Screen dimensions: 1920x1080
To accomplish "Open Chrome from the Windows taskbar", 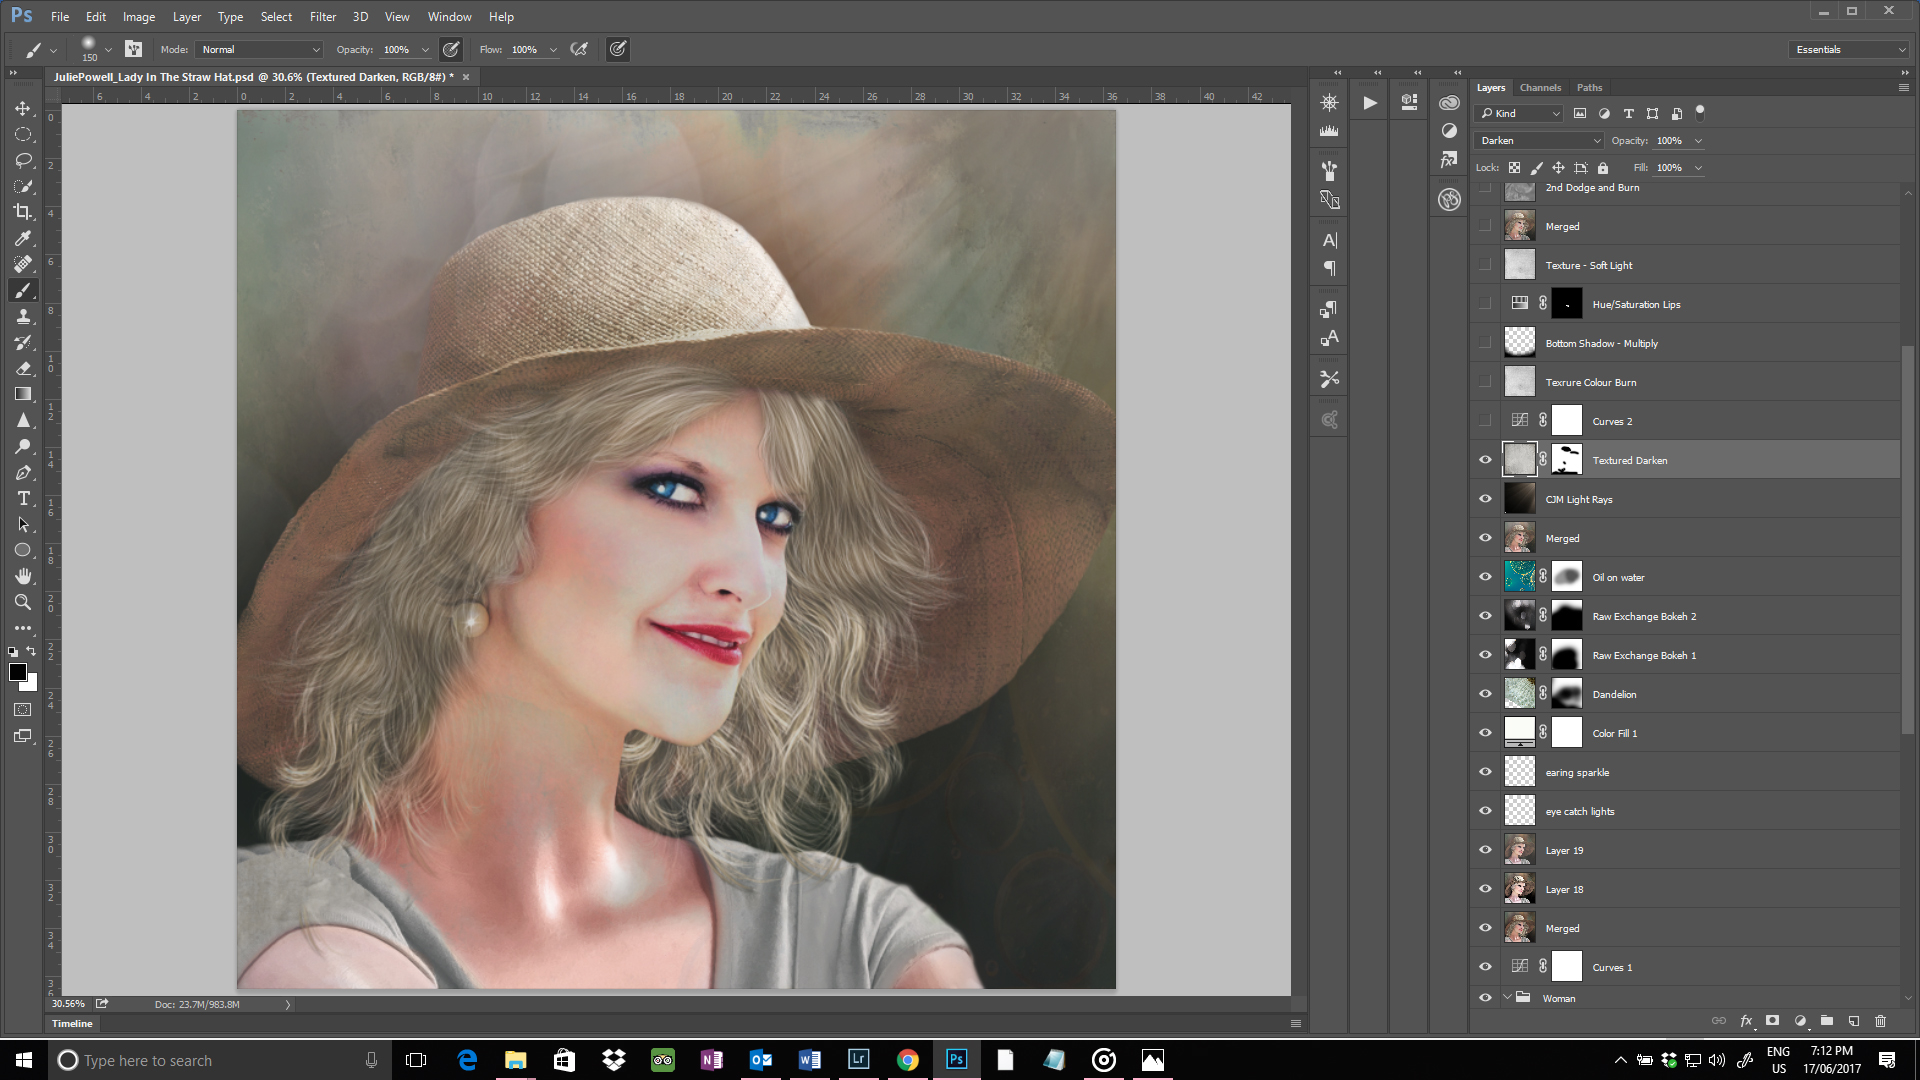I will coord(907,1060).
